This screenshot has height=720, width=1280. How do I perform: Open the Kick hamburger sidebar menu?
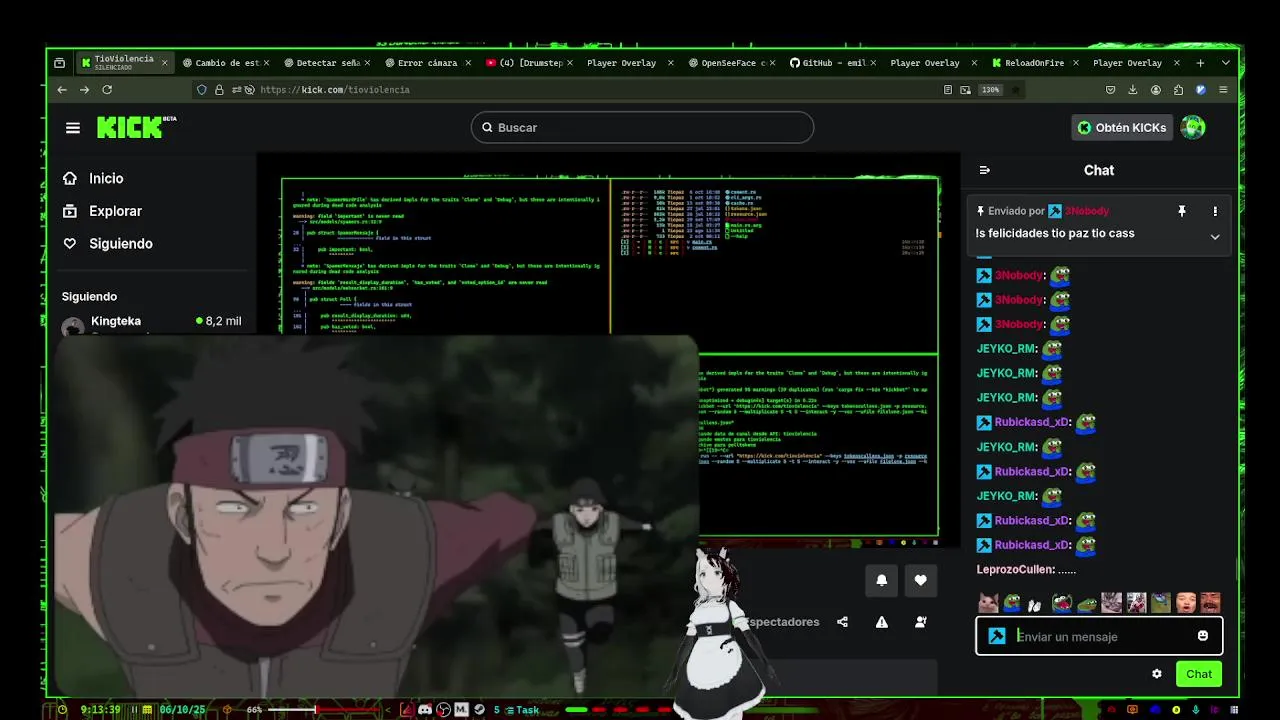(x=73, y=128)
